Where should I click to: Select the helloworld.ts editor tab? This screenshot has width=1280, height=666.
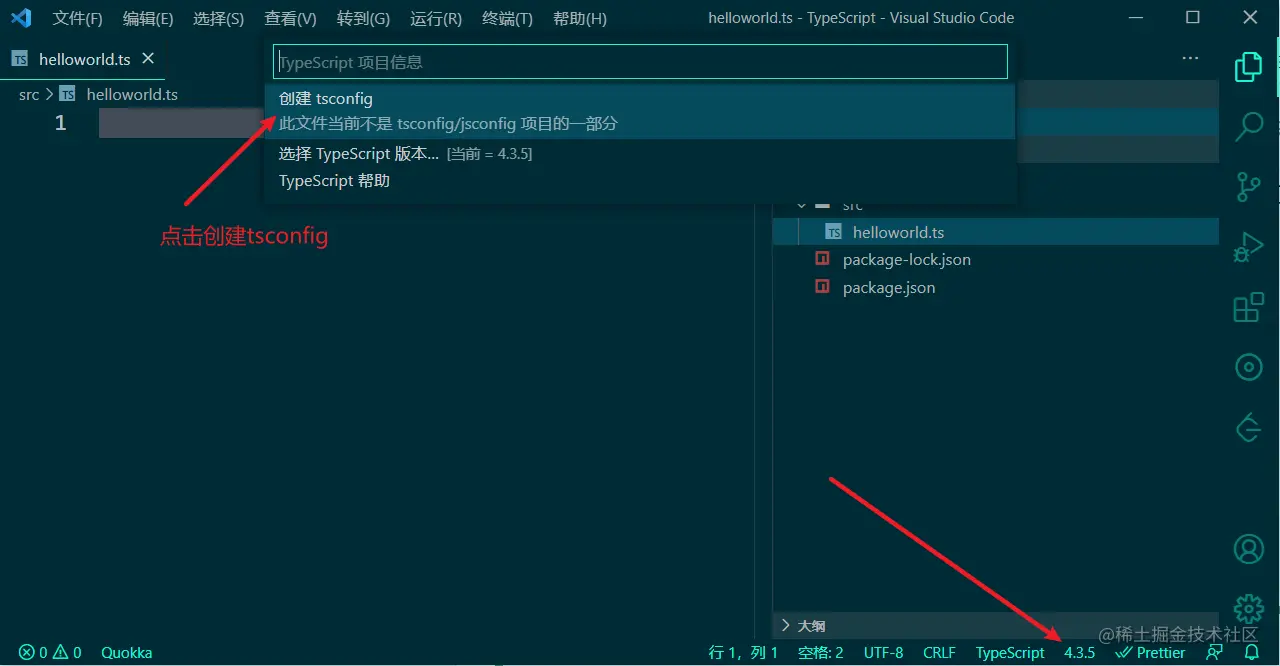pos(82,59)
